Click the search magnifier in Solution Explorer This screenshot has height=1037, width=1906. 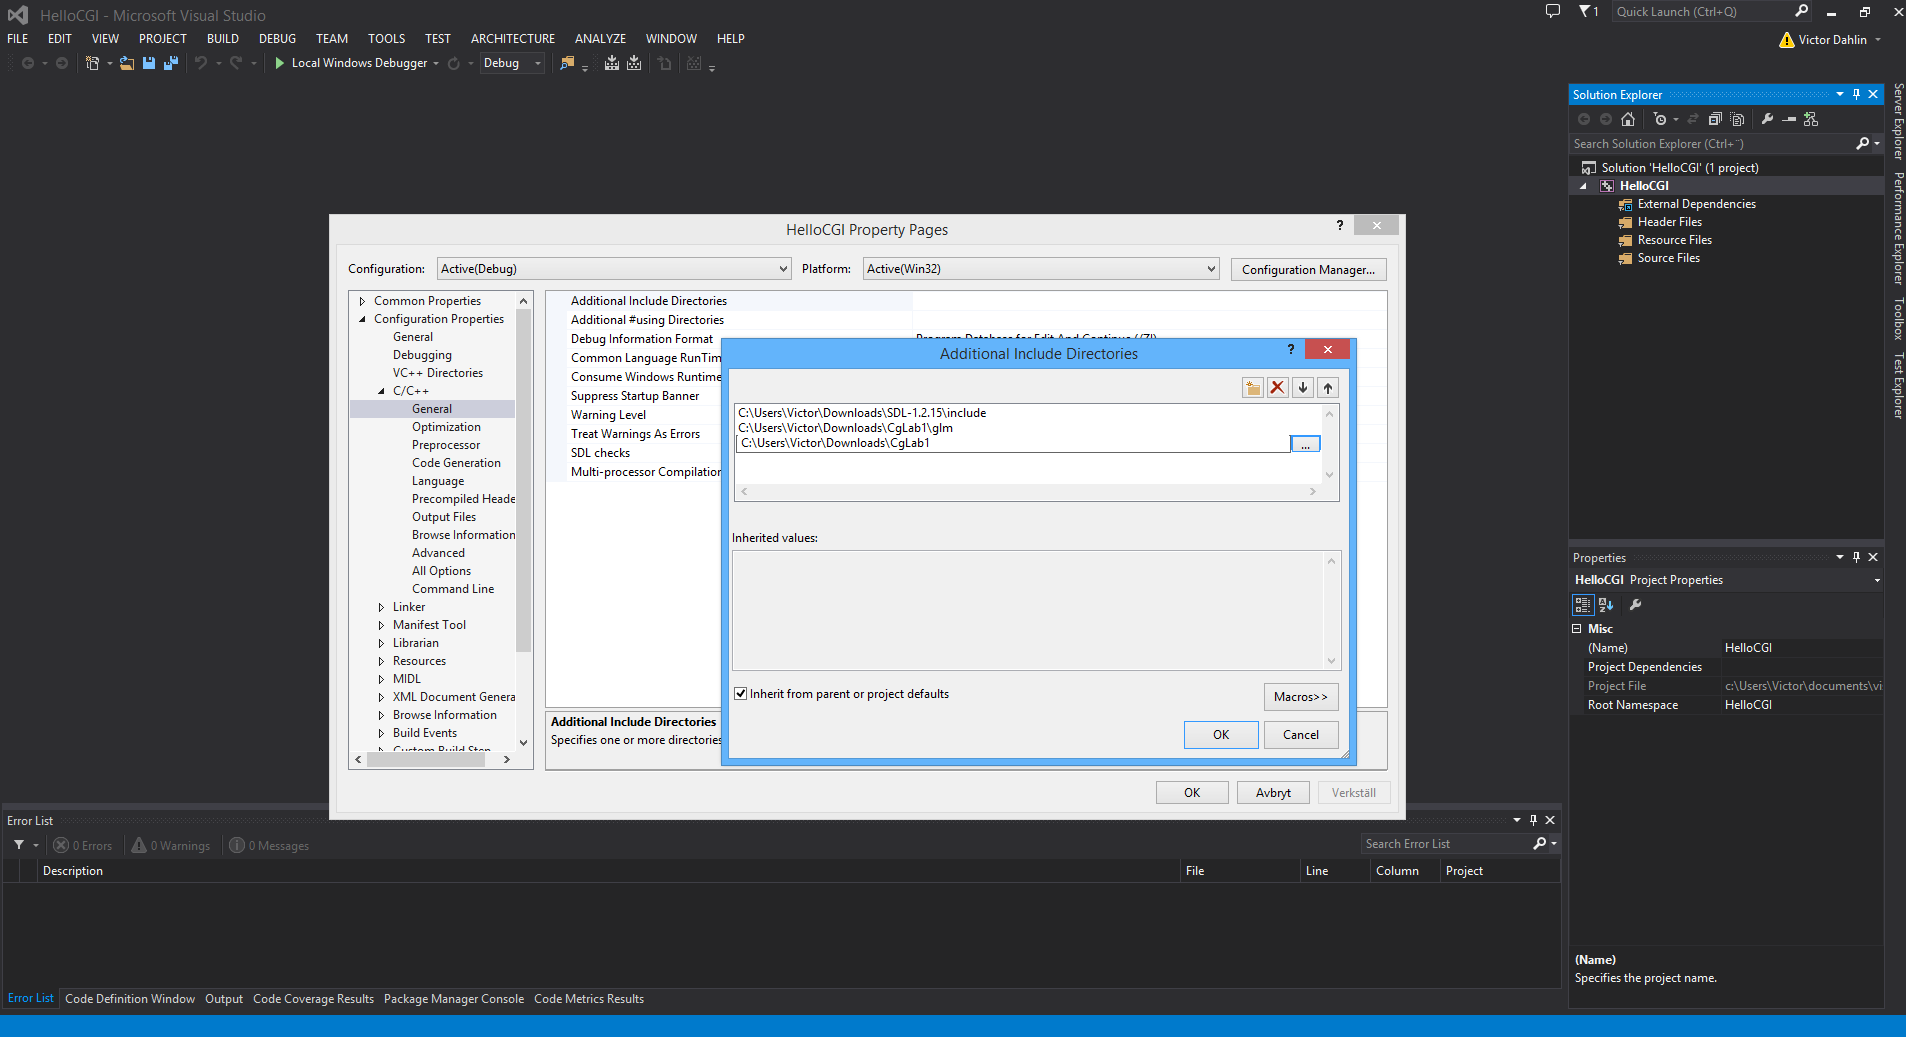click(1862, 144)
